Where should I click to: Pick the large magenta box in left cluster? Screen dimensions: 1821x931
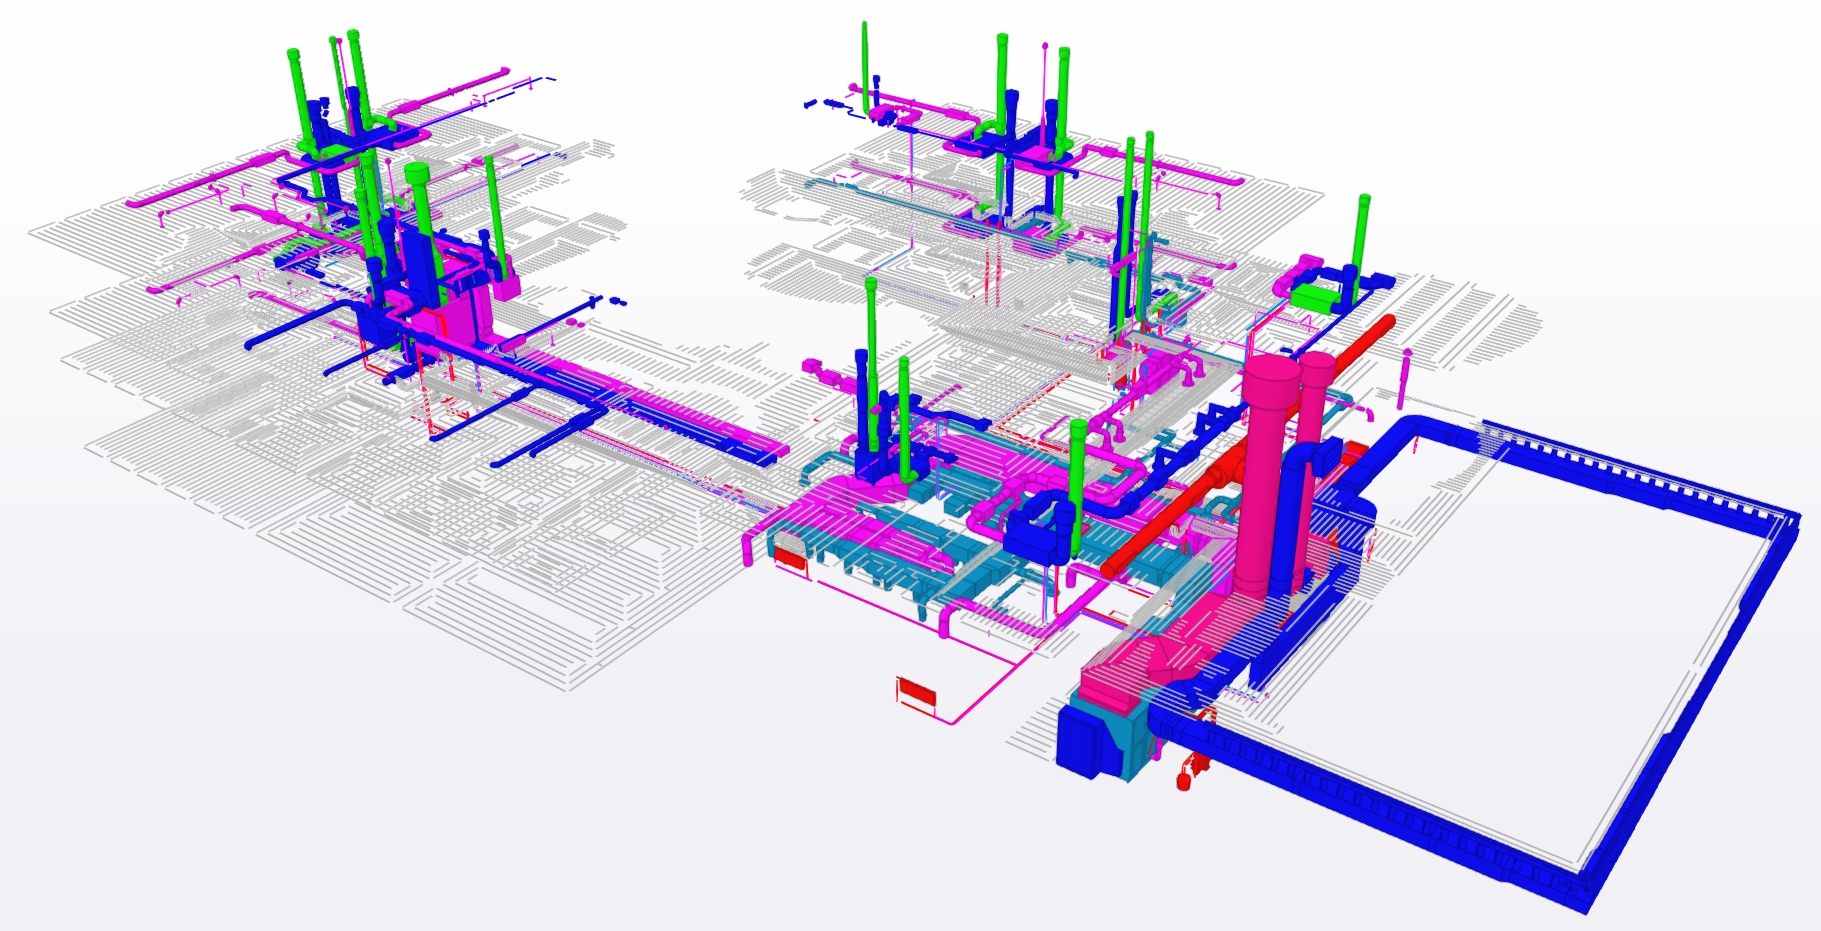(x=465, y=310)
